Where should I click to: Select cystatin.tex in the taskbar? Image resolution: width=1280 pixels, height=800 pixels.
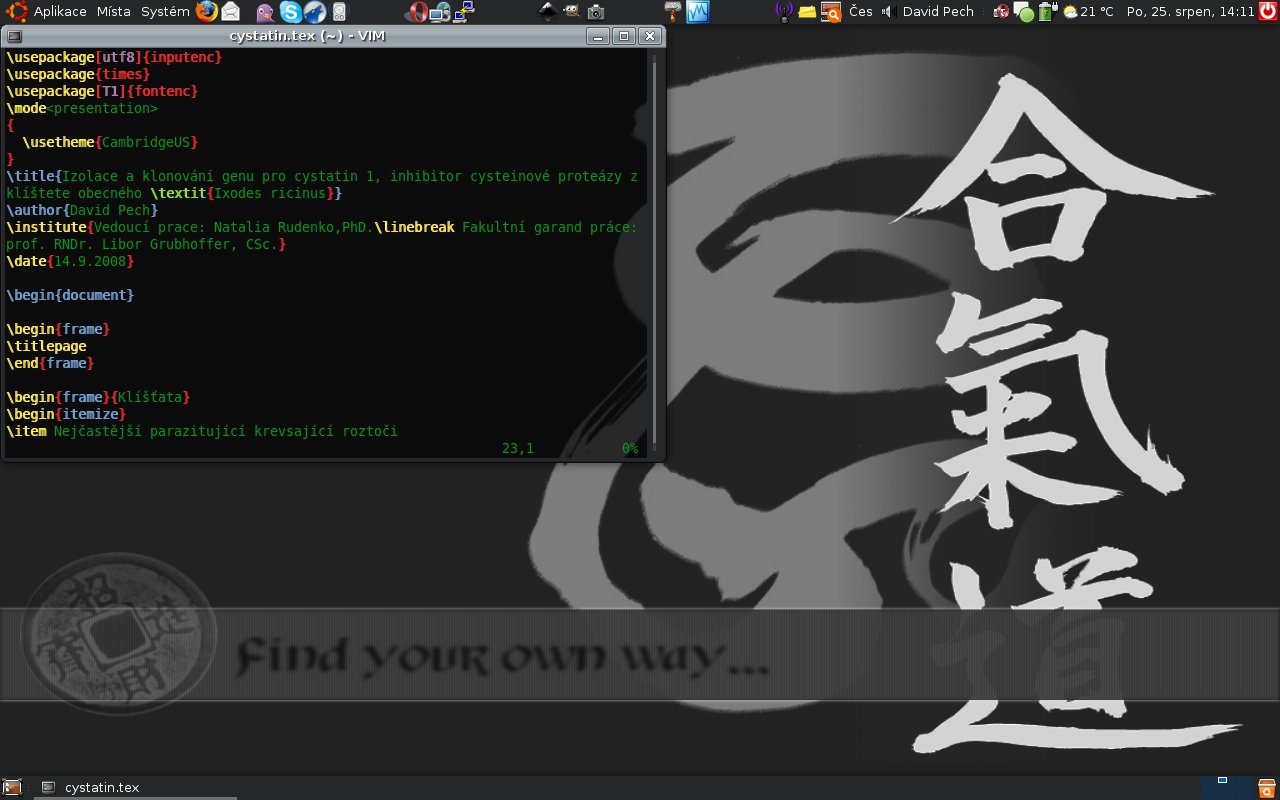pyautogui.click(x=137, y=788)
